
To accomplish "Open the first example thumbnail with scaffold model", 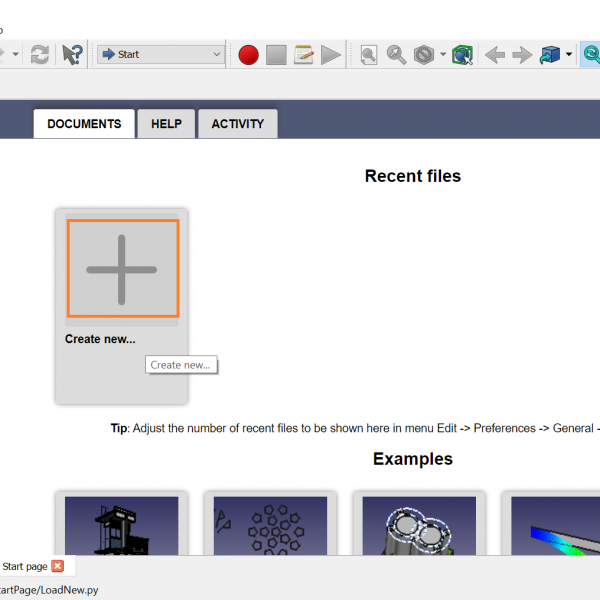I will (x=121, y=525).
